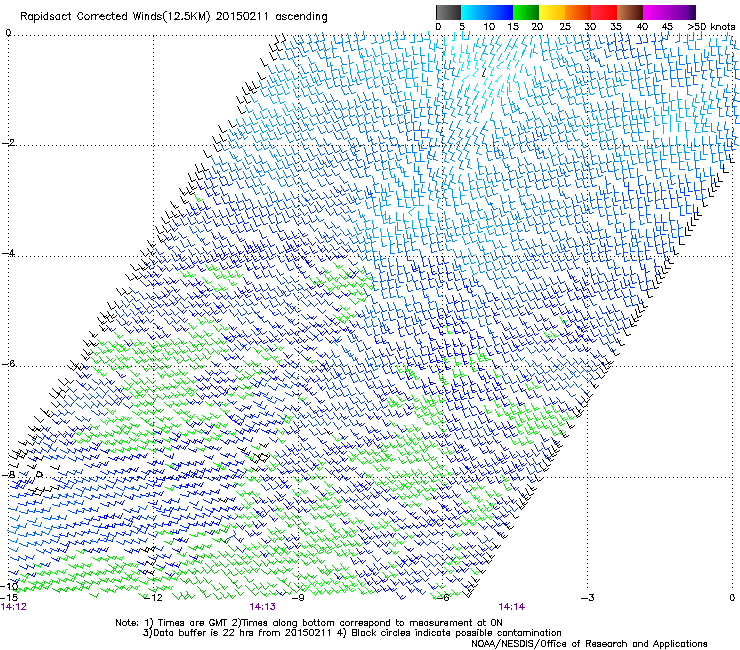Click the '>50 knots' legend label

pos(711,27)
